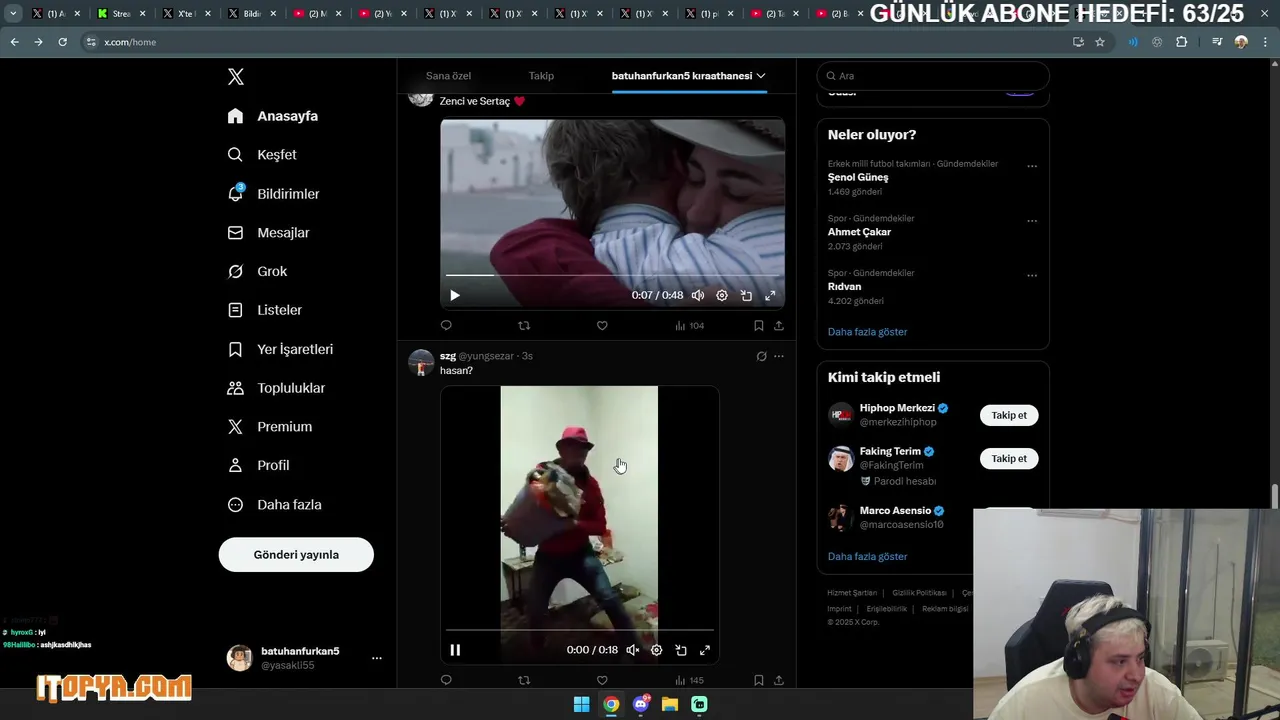1280x720 pixels.
Task: Follow Faking Terim with Takip et
Action: pos(1009,458)
